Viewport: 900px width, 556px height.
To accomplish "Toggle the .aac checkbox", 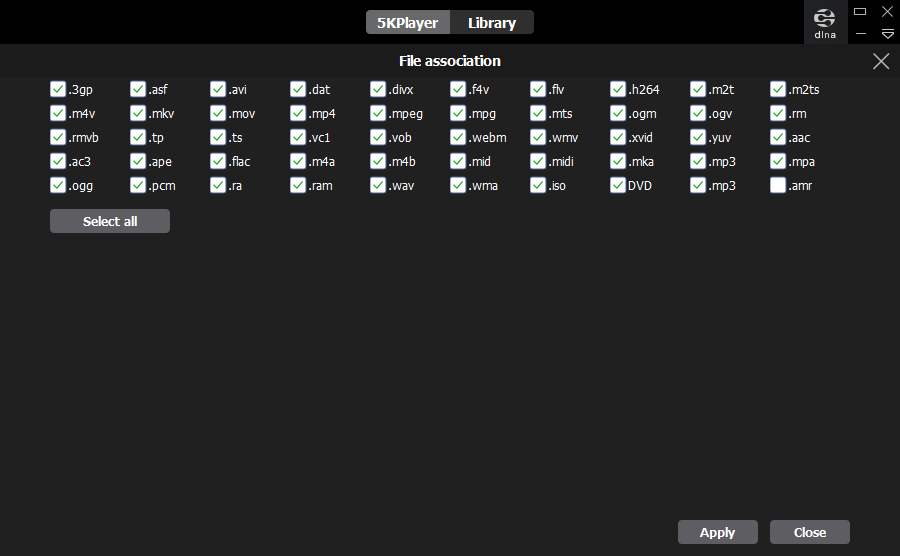I will click(778, 137).
